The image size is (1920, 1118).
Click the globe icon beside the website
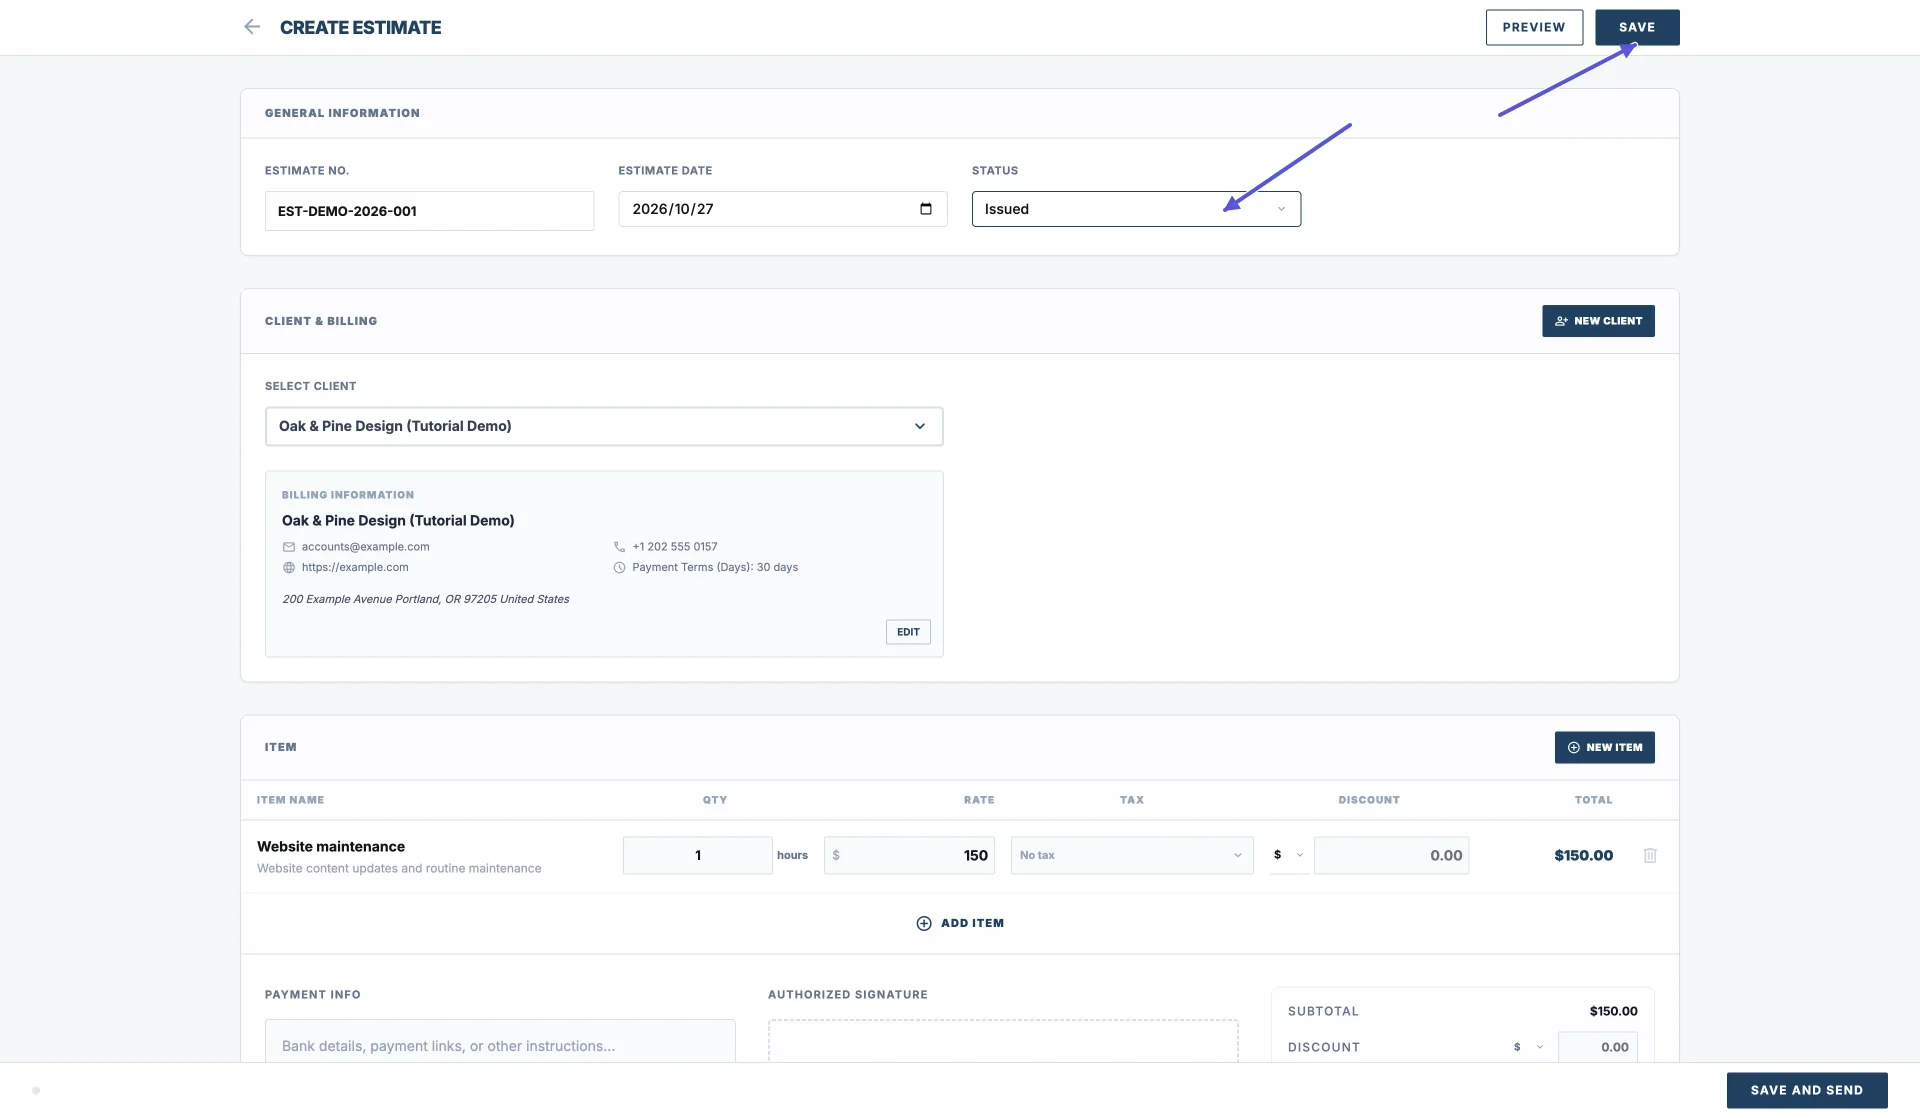[289, 567]
